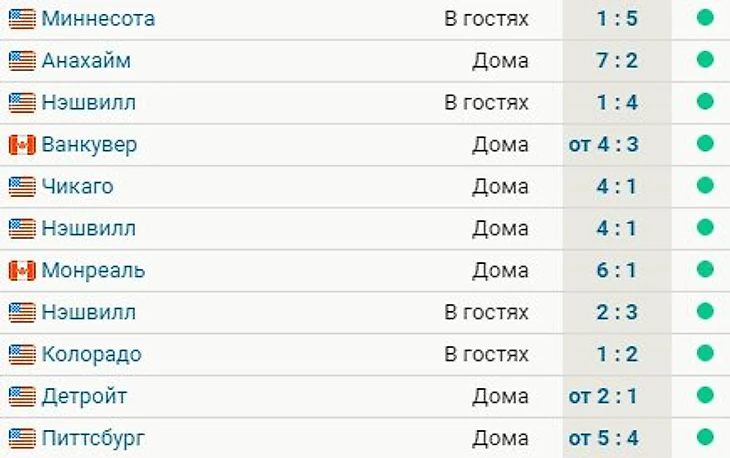730x458 pixels.
Task: Click the US flag beside Миннесота
Action: coord(22,19)
